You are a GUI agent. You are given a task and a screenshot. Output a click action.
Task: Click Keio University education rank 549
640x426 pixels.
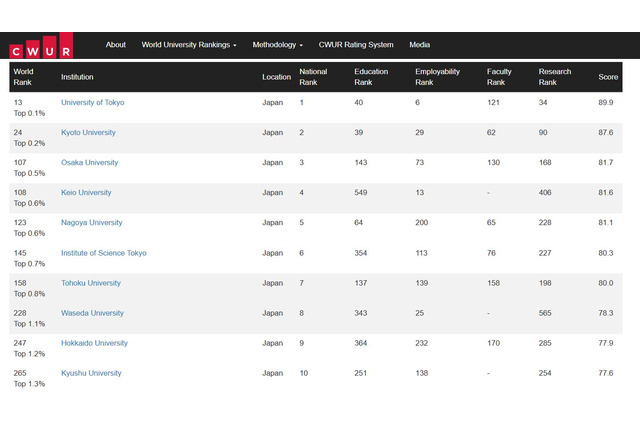tap(361, 193)
